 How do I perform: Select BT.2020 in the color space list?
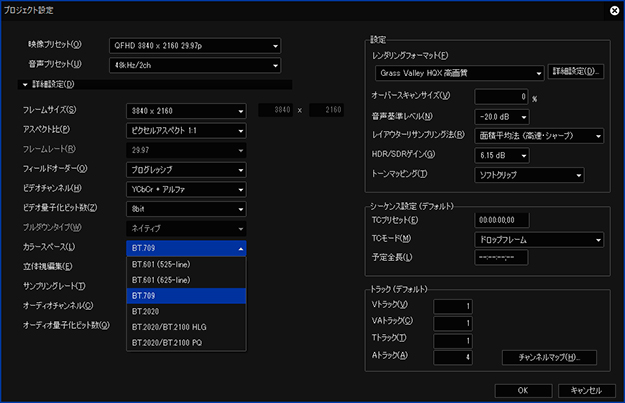pos(186,311)
